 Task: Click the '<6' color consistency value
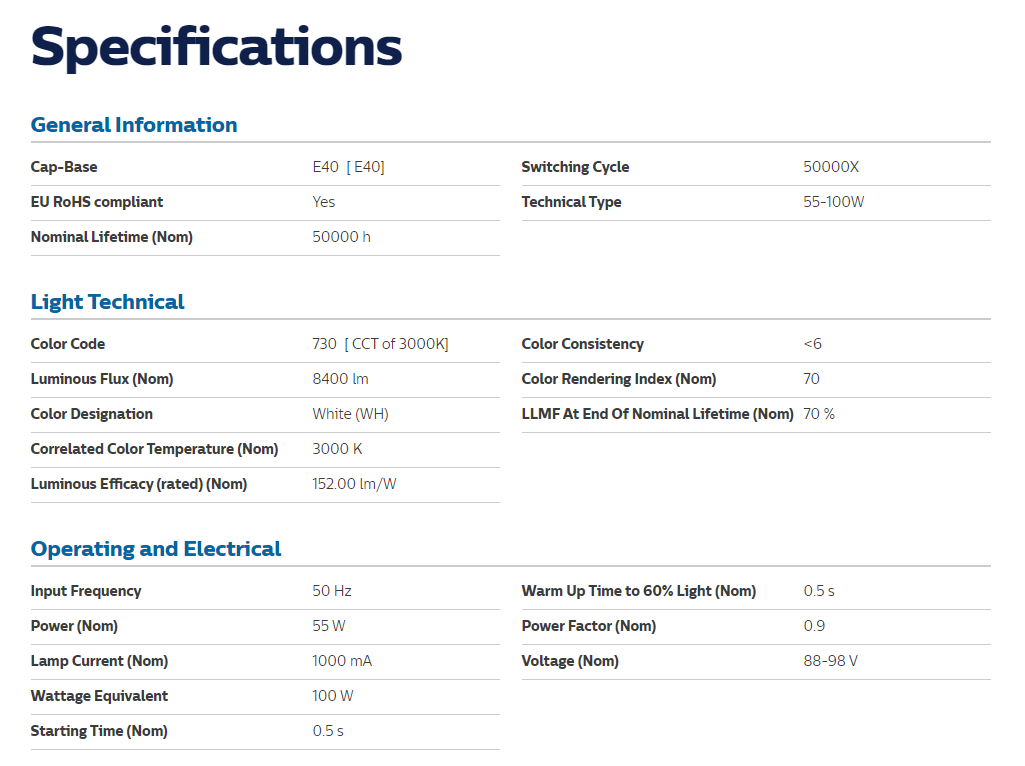tap(813, 344)
